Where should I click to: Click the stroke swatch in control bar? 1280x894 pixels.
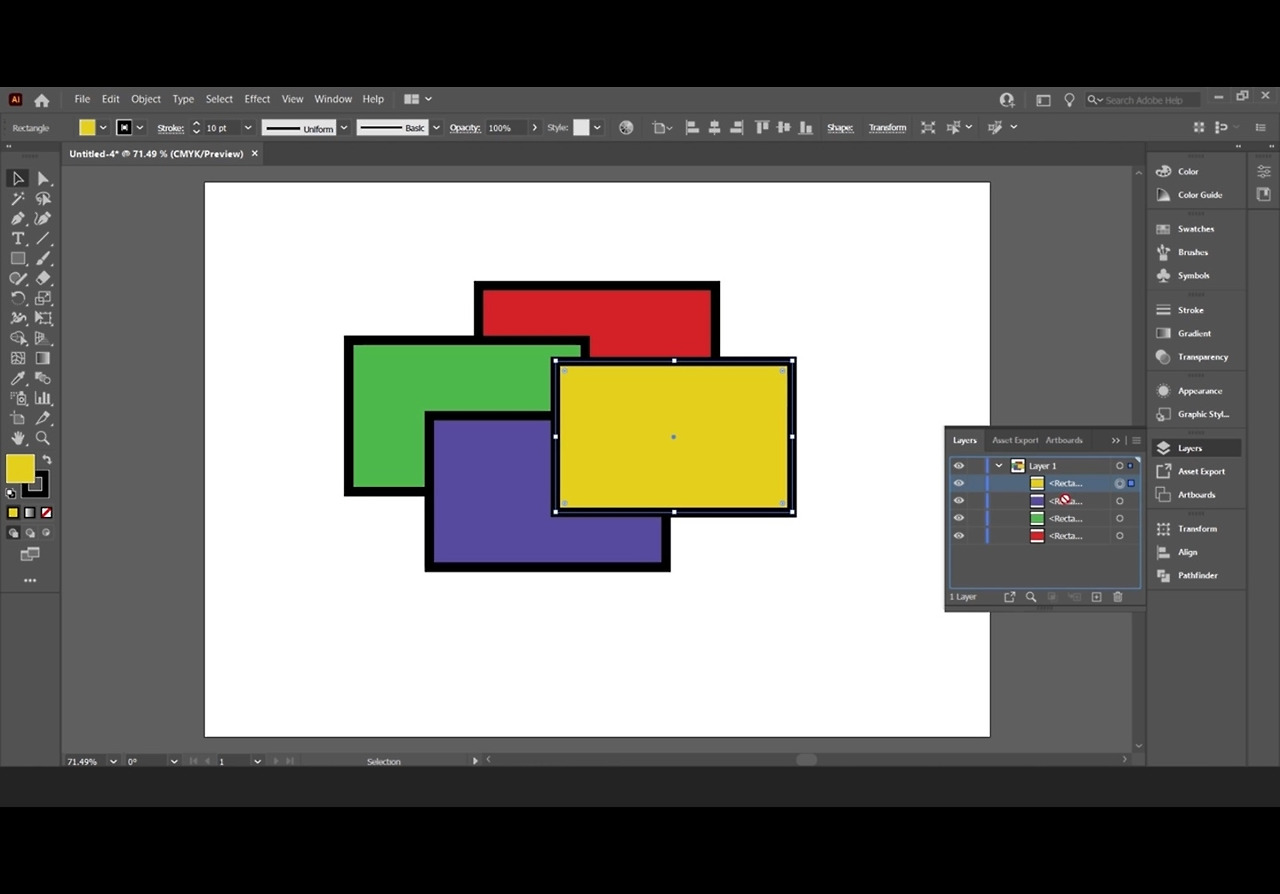124,128
